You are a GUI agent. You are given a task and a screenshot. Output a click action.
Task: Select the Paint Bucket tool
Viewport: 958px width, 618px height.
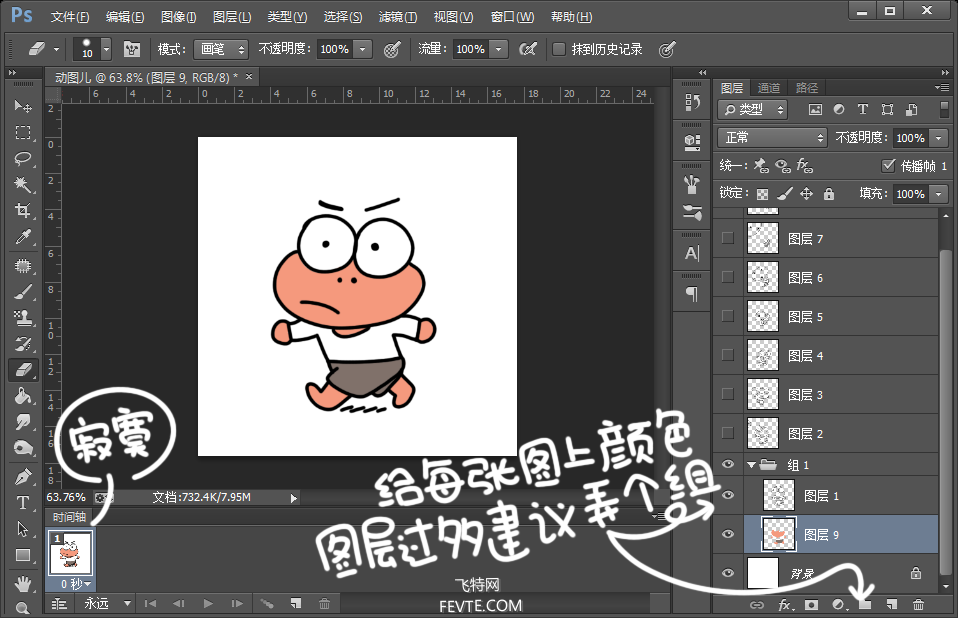(x=23, y=396)
